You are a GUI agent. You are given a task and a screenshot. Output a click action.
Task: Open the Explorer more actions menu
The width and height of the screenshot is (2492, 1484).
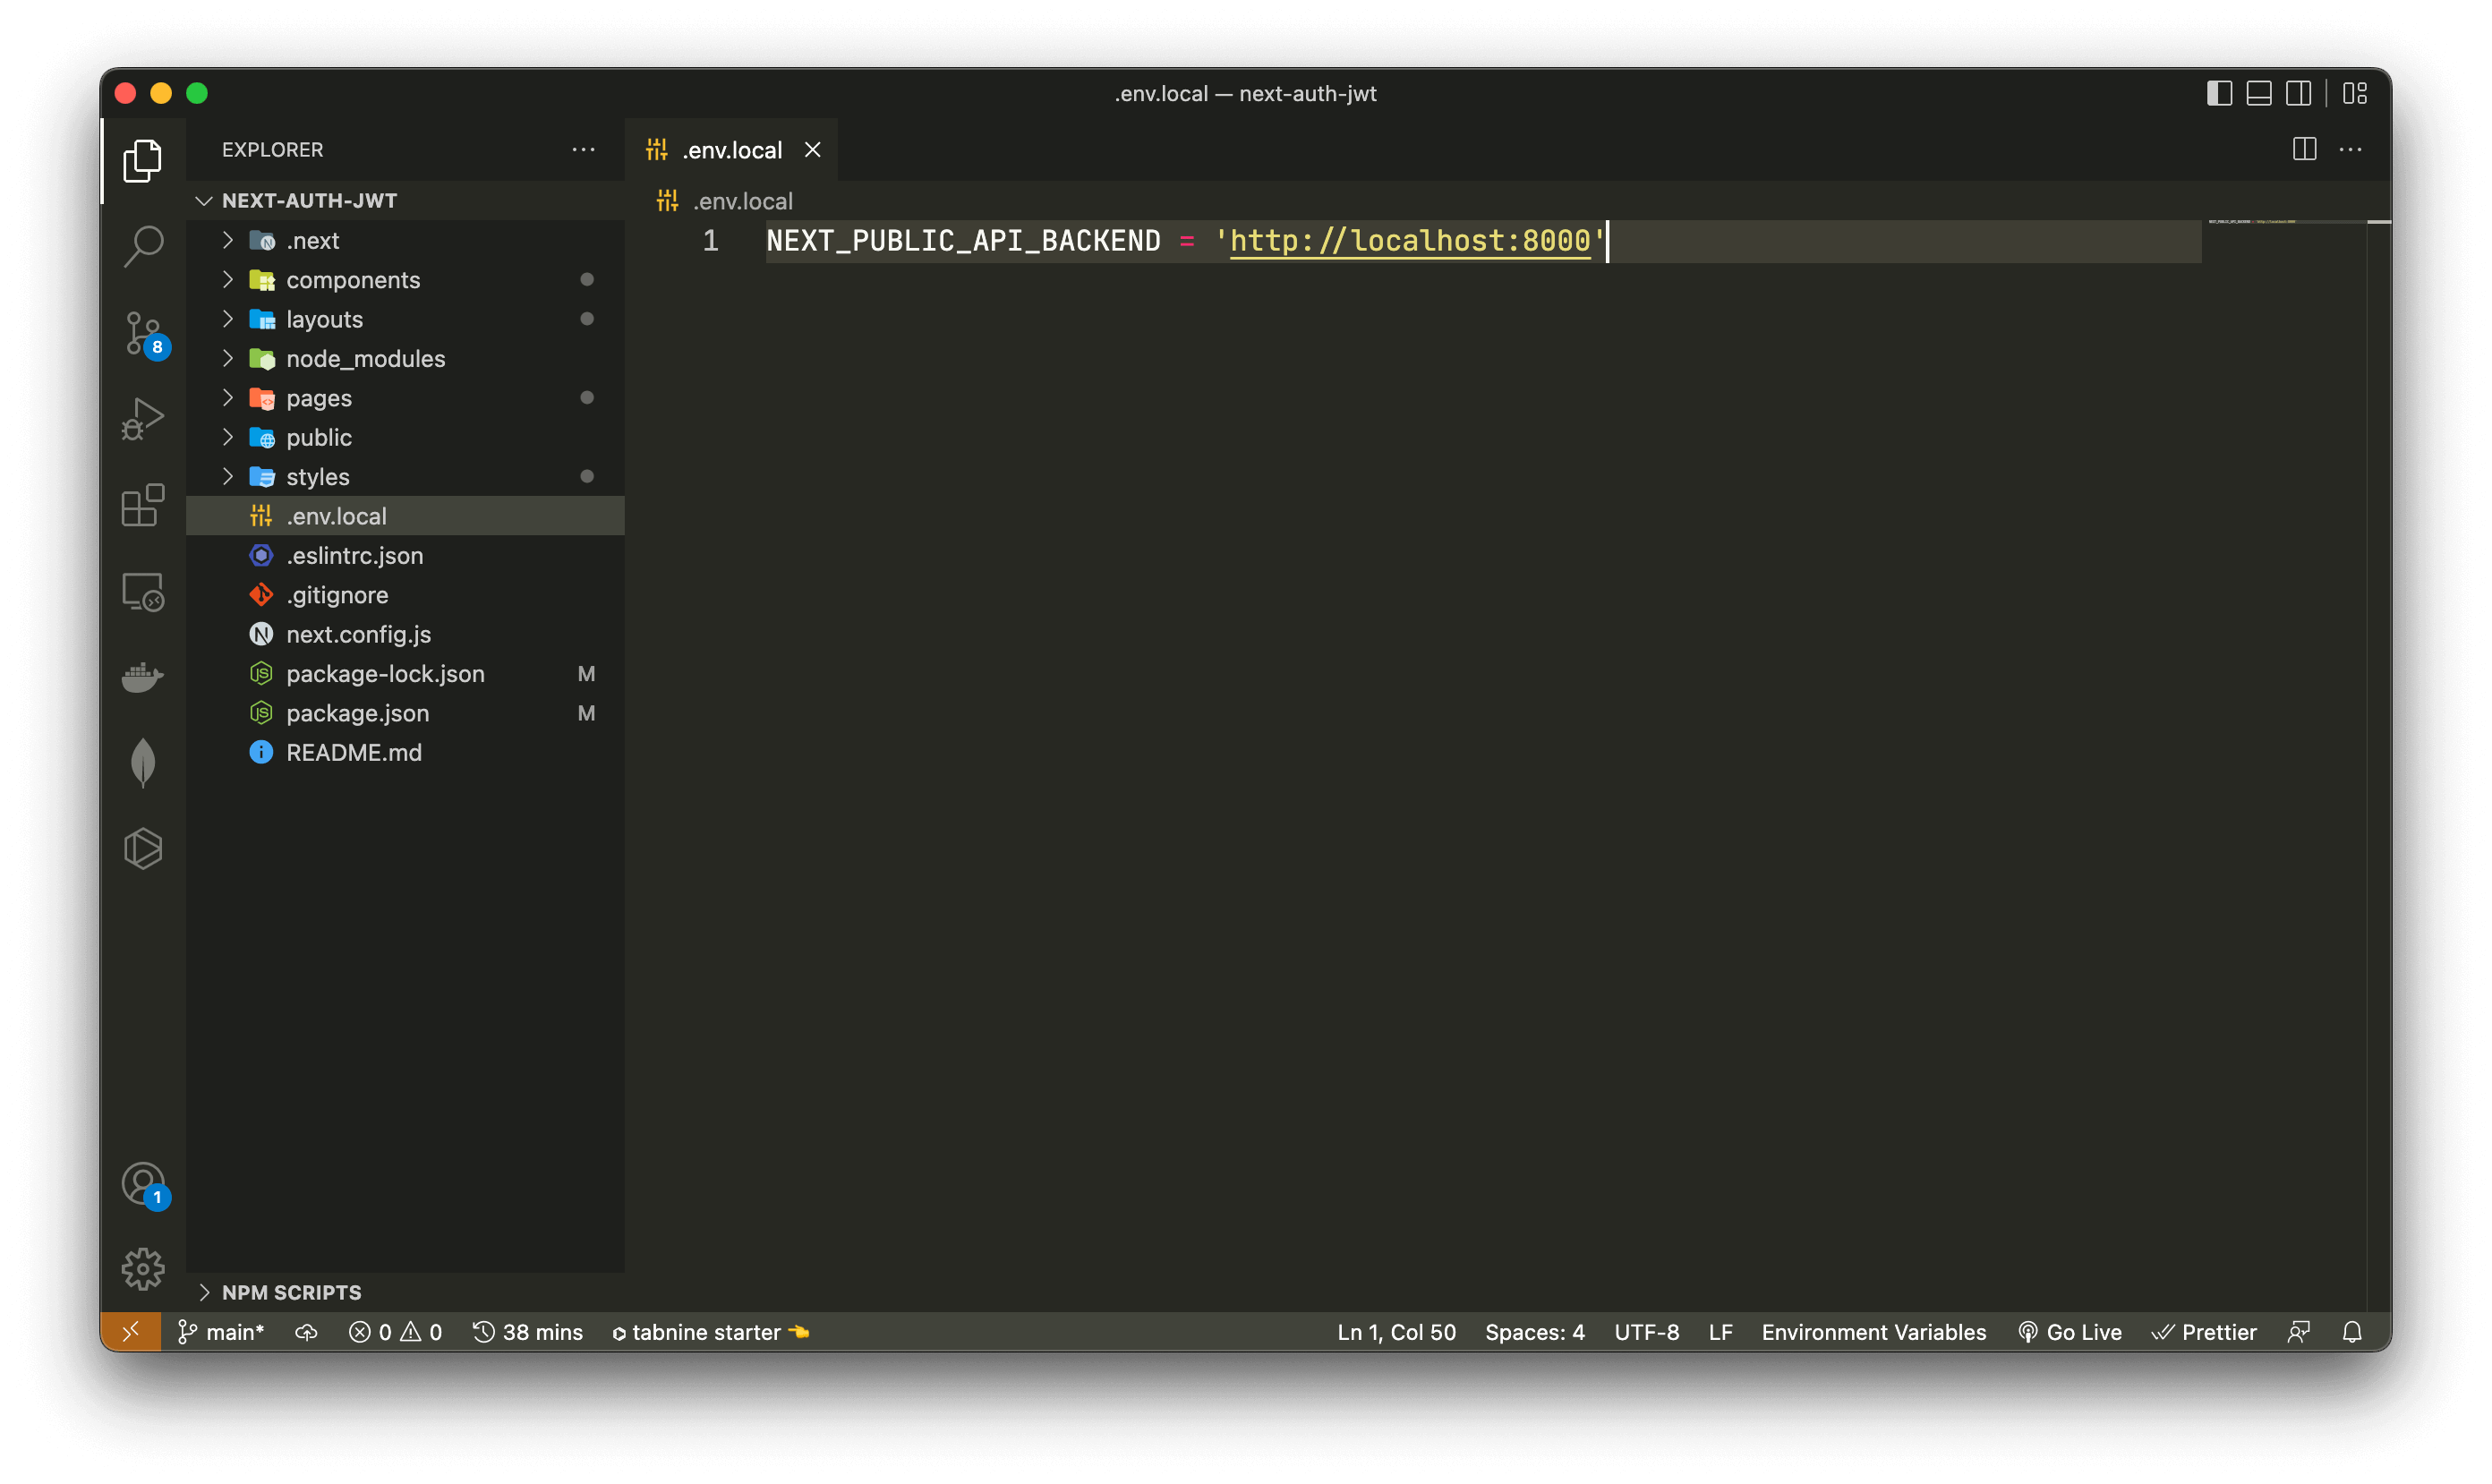[x=583, y=150]
